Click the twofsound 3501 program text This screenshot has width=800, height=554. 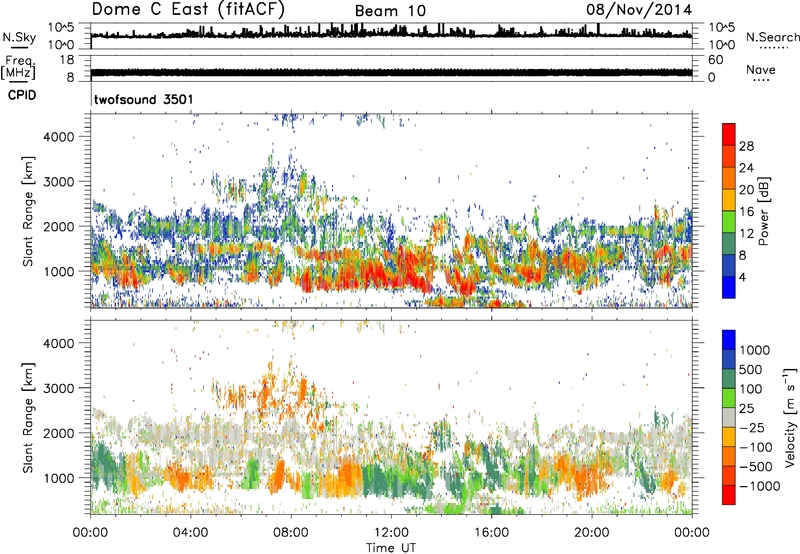tap(144, 99)
